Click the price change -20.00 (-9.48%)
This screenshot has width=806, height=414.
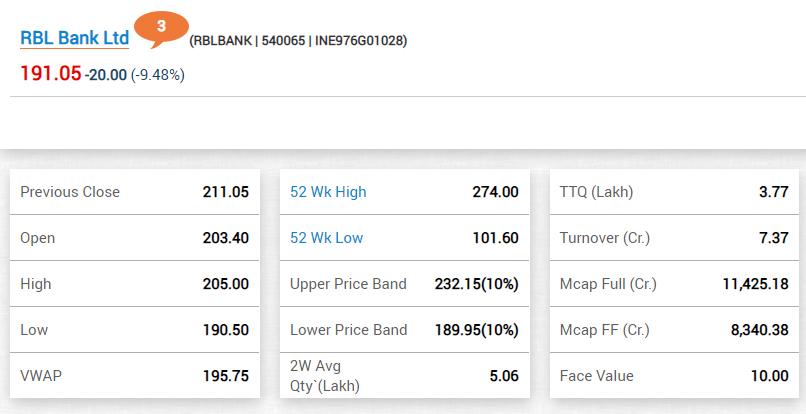pyautogui.click(x=134, y=75)
